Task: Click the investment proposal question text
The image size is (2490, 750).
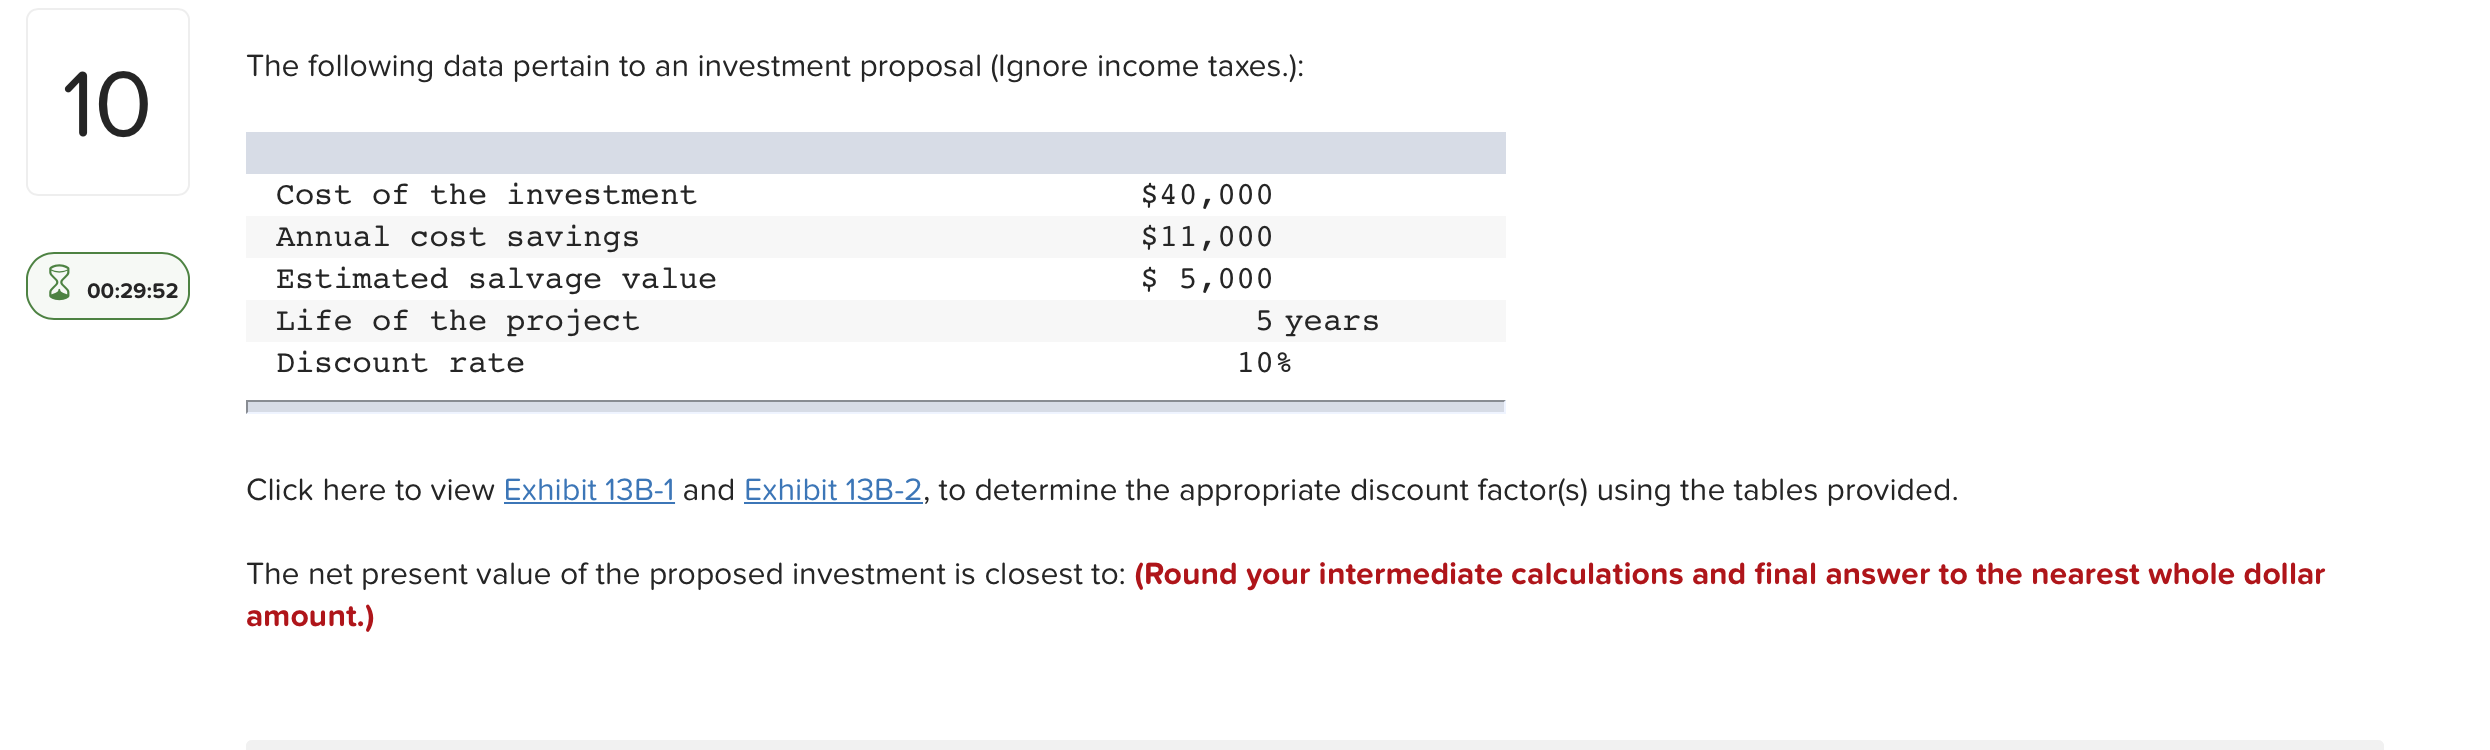Action: click(x=775, y=66)
